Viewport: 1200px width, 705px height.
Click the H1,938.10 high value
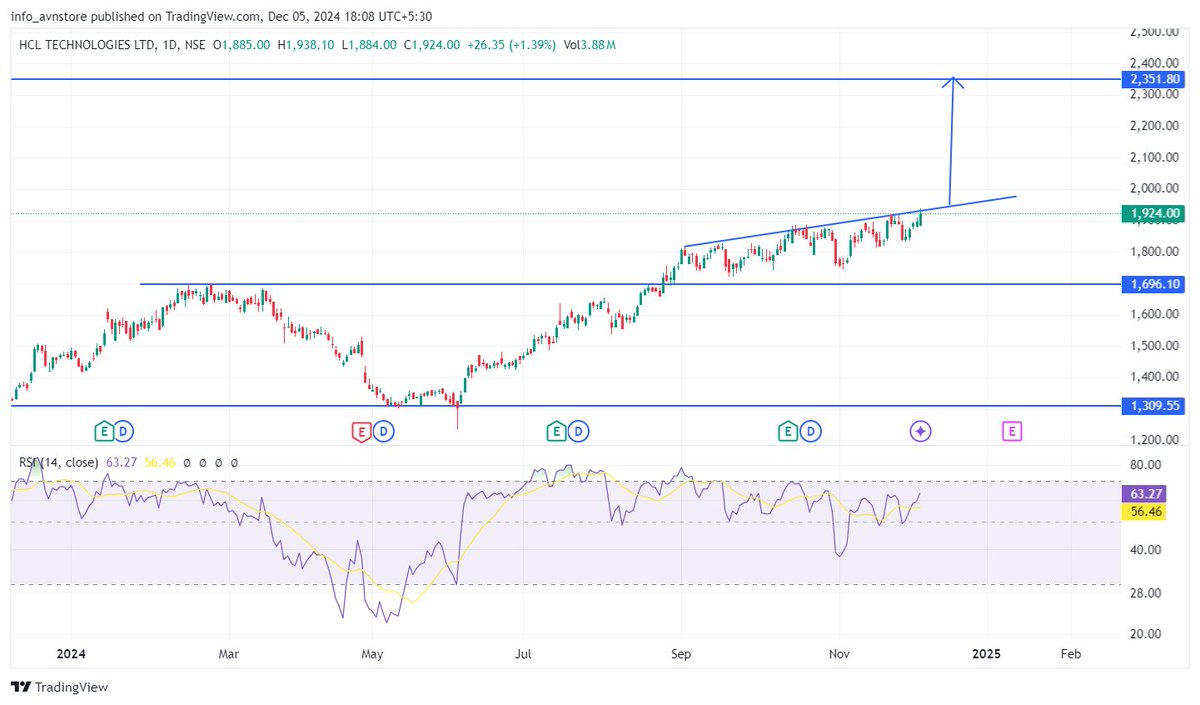(305, 44)
